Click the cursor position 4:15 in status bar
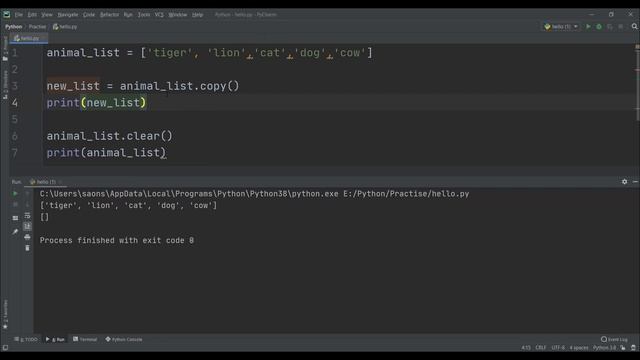This screenshot has width=640, height=360. (x=526, y=348)
